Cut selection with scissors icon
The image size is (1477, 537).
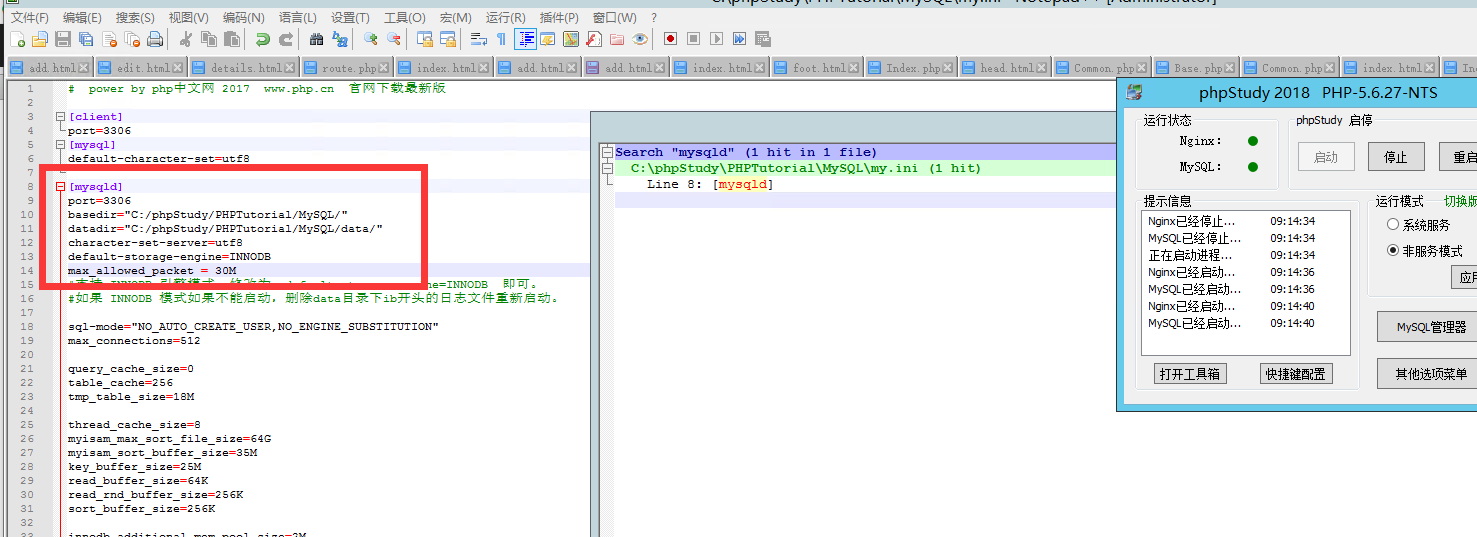[185, 39]
